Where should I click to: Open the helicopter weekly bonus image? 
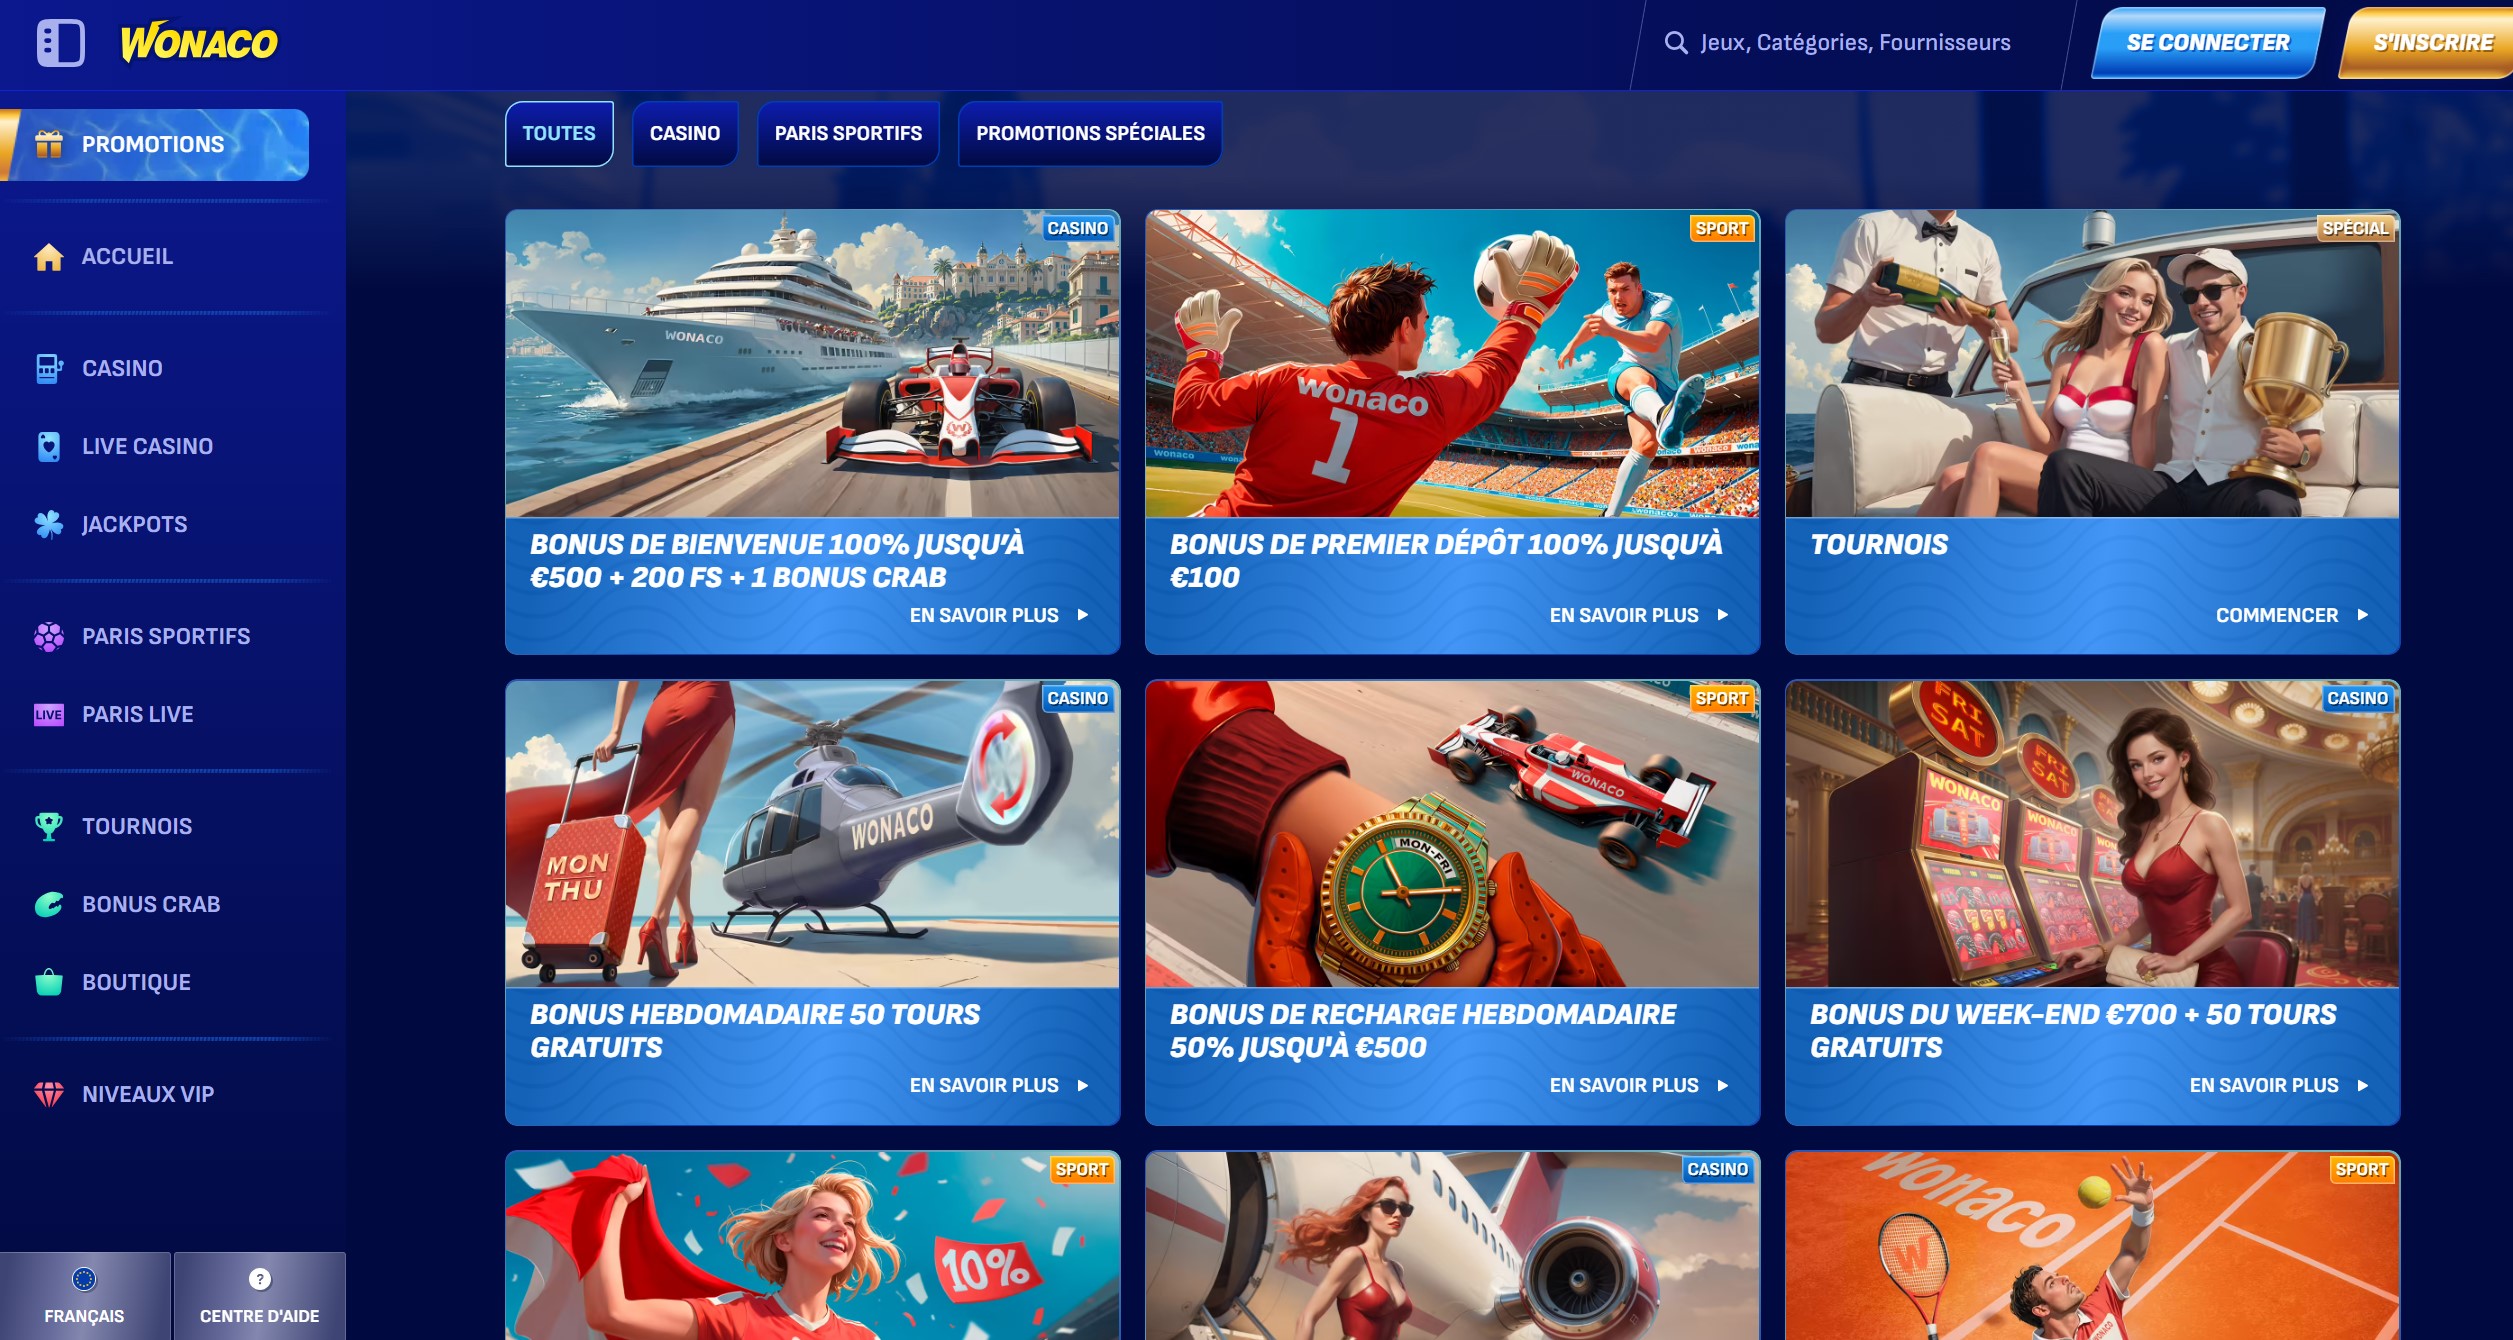(x=812, y=835)
